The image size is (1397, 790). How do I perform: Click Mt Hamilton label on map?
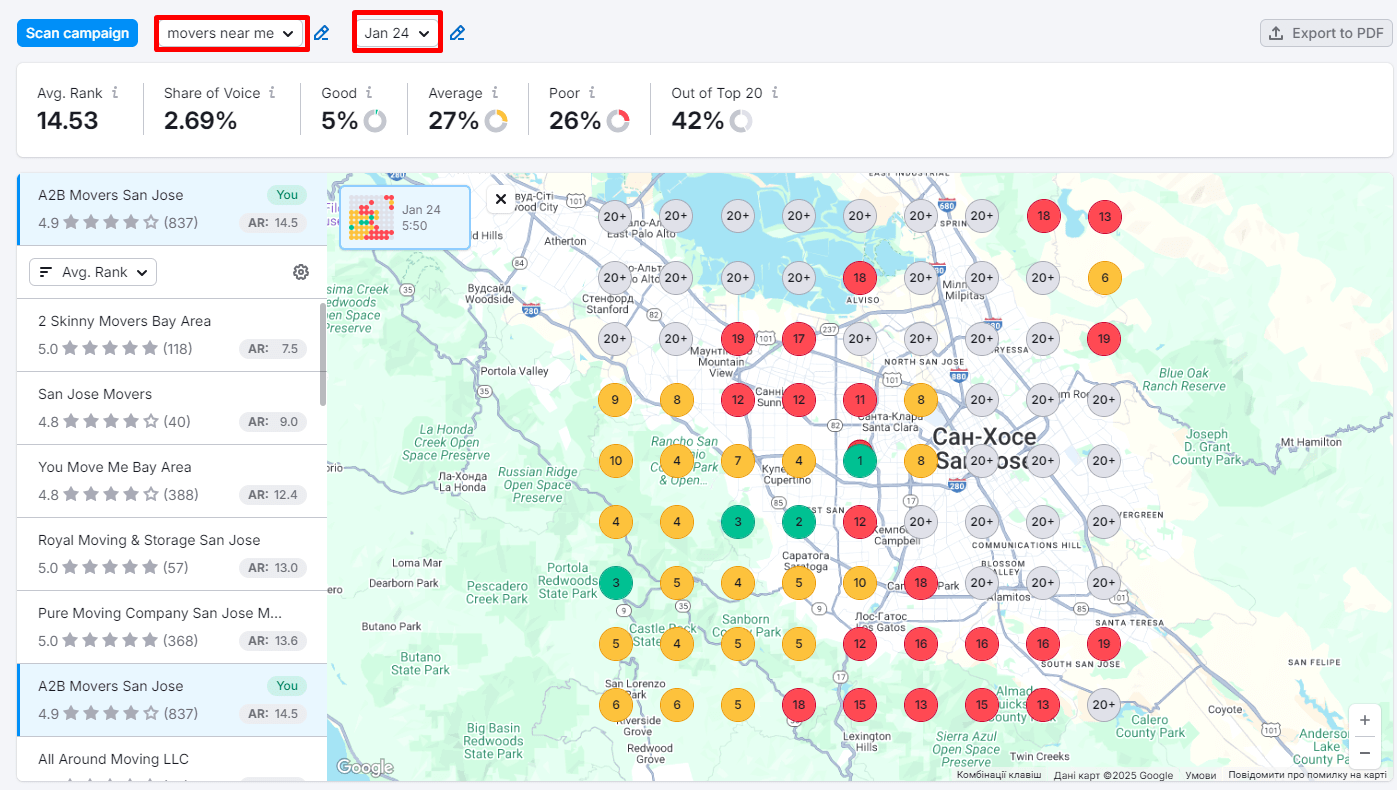click(x=1310, y=441)
